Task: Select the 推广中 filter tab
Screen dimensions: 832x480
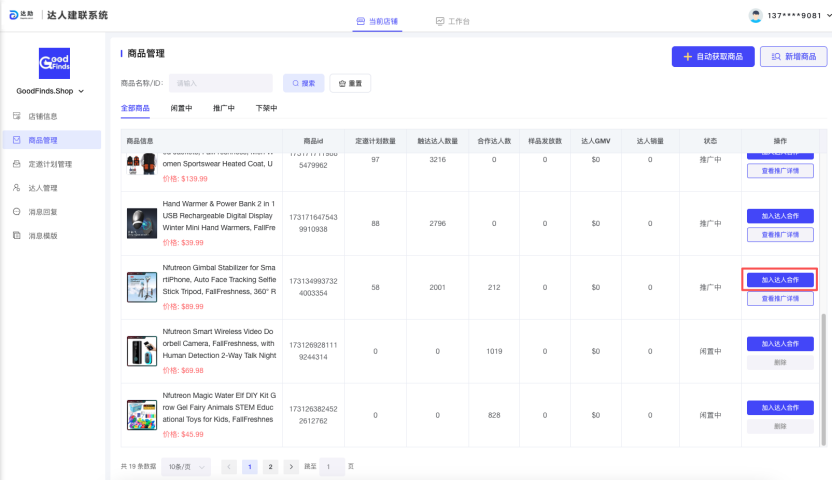Action: pos(224,108)
